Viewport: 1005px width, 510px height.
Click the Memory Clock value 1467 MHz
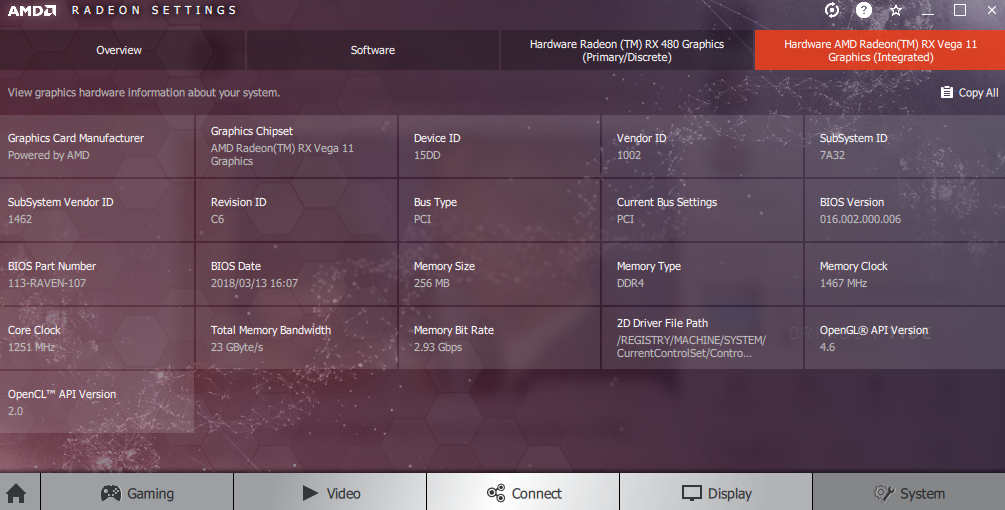(843, 283)
